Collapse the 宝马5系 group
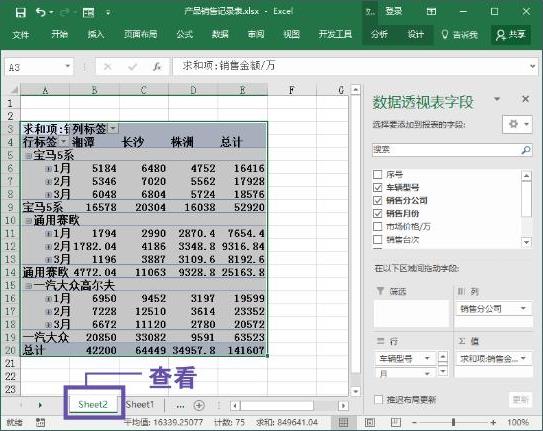The image size is (543, 431). pos(28,156)
